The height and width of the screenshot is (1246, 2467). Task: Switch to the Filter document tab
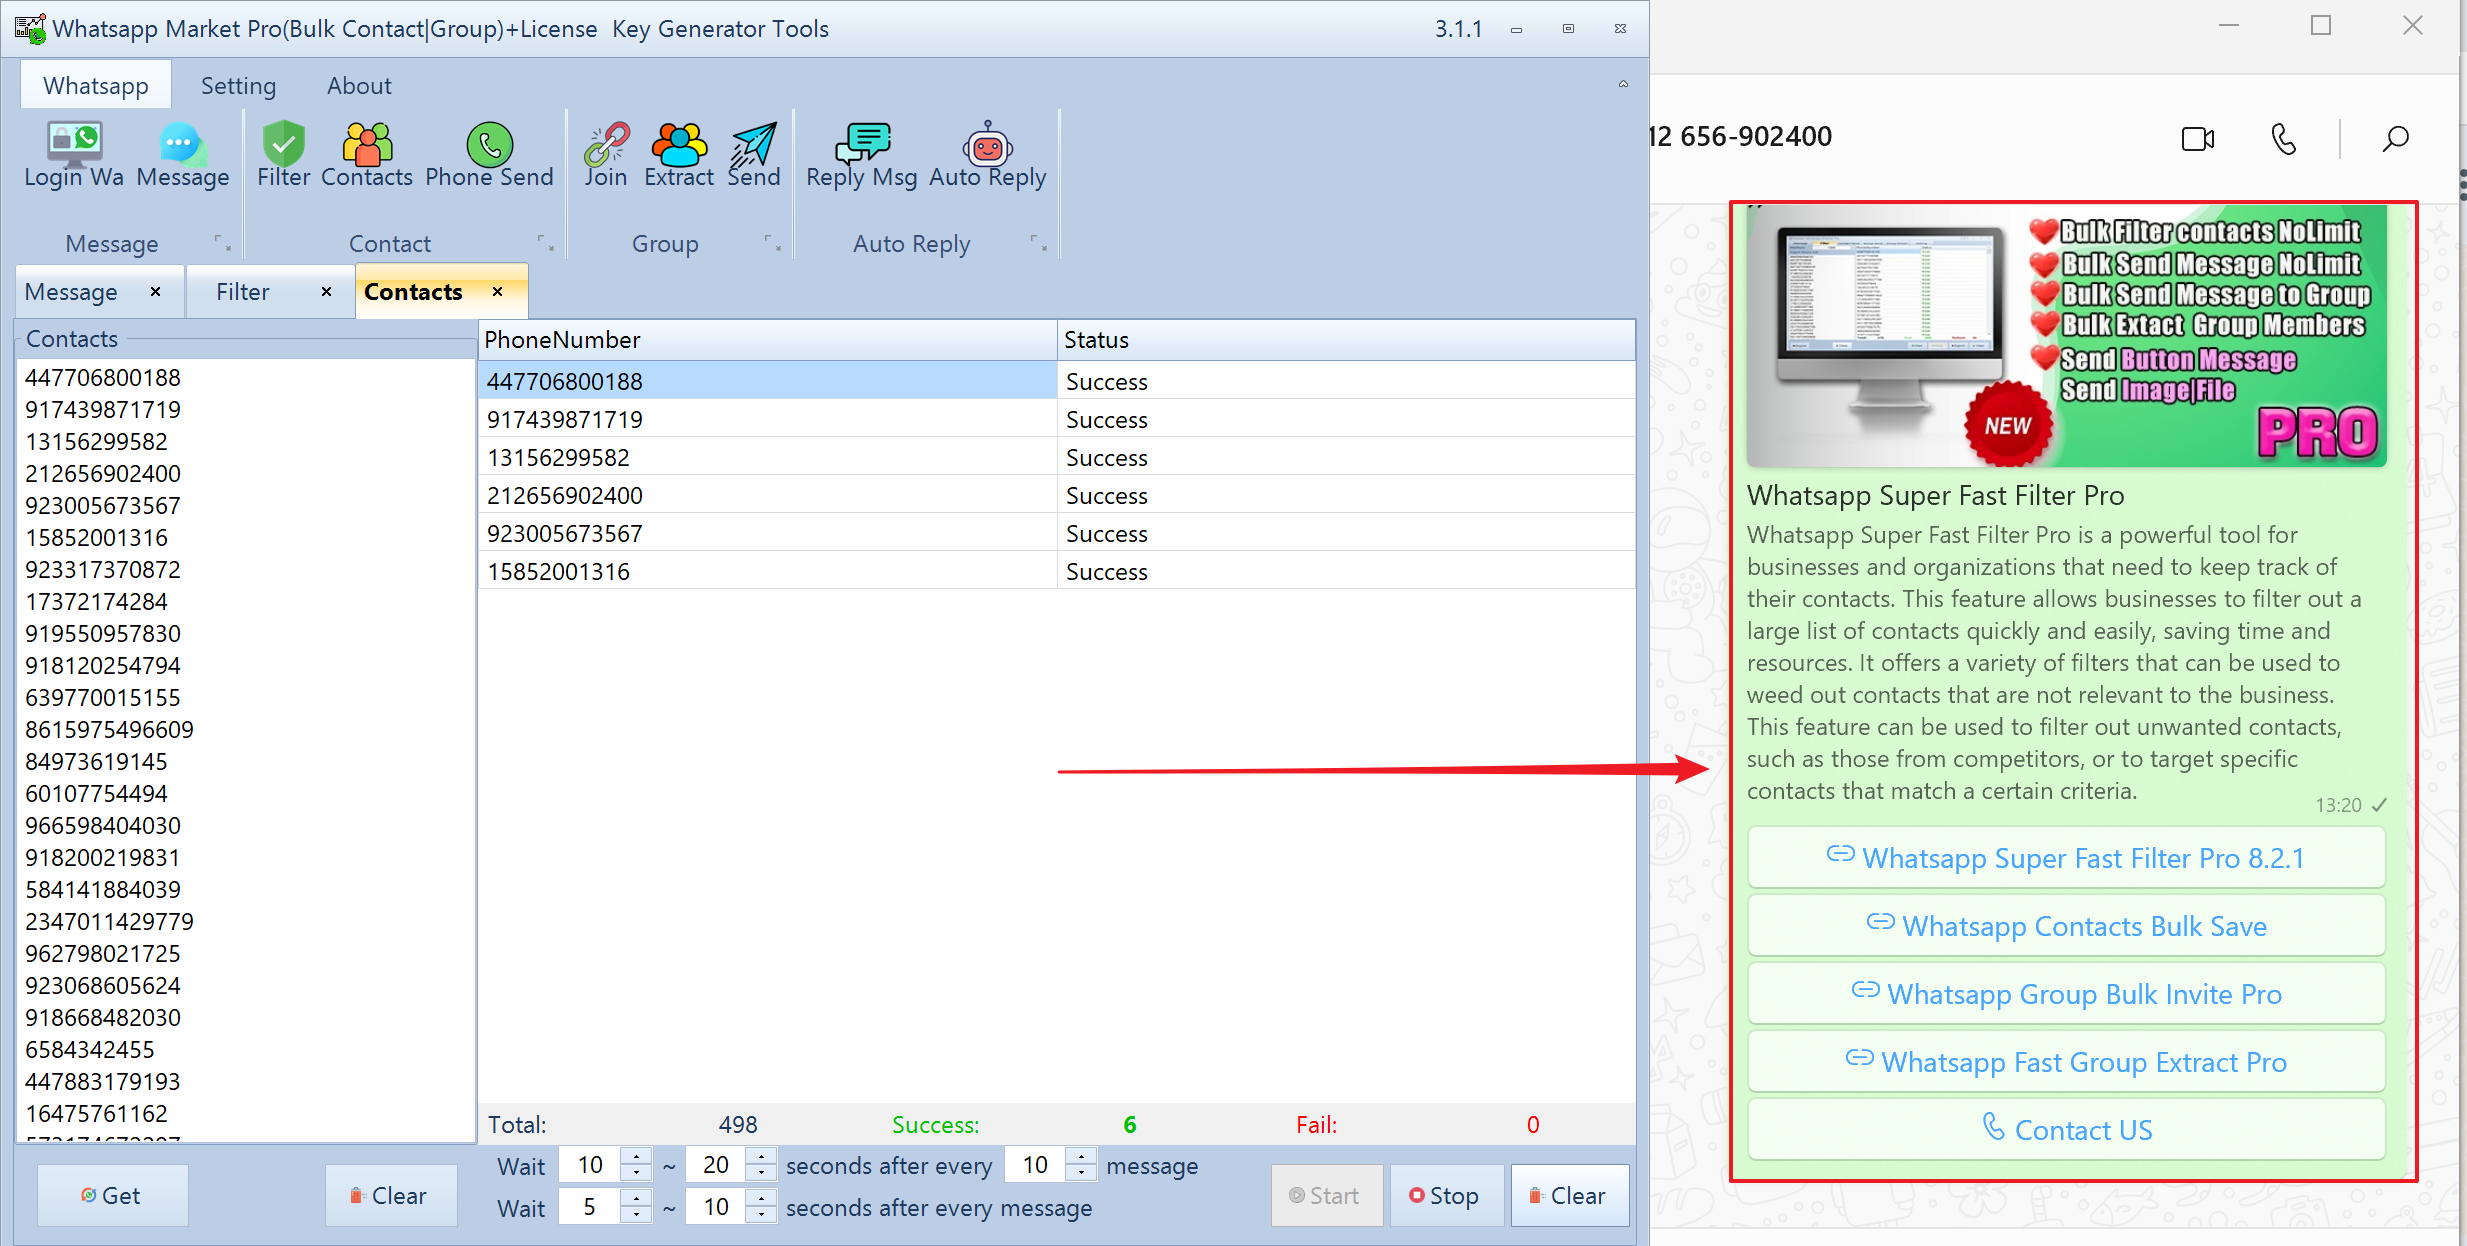[x=243, y=292]
